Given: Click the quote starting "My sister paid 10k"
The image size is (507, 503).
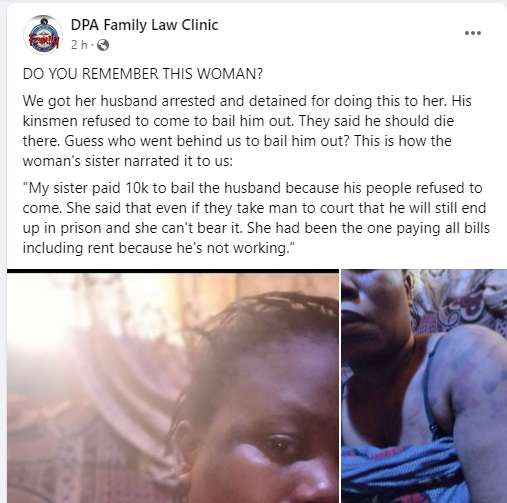Looking at the screenshot, I should tap(256, 218).
